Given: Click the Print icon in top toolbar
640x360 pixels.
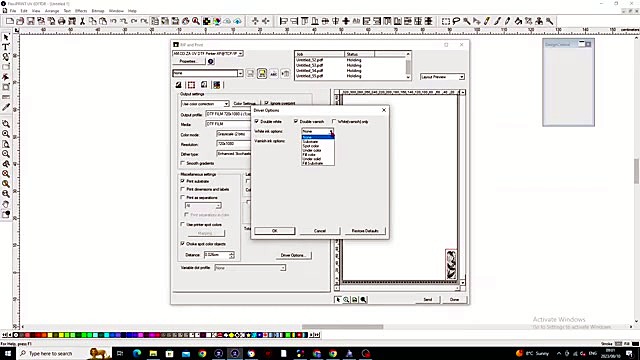Looking at the screenshot, I should coord(62,21).
